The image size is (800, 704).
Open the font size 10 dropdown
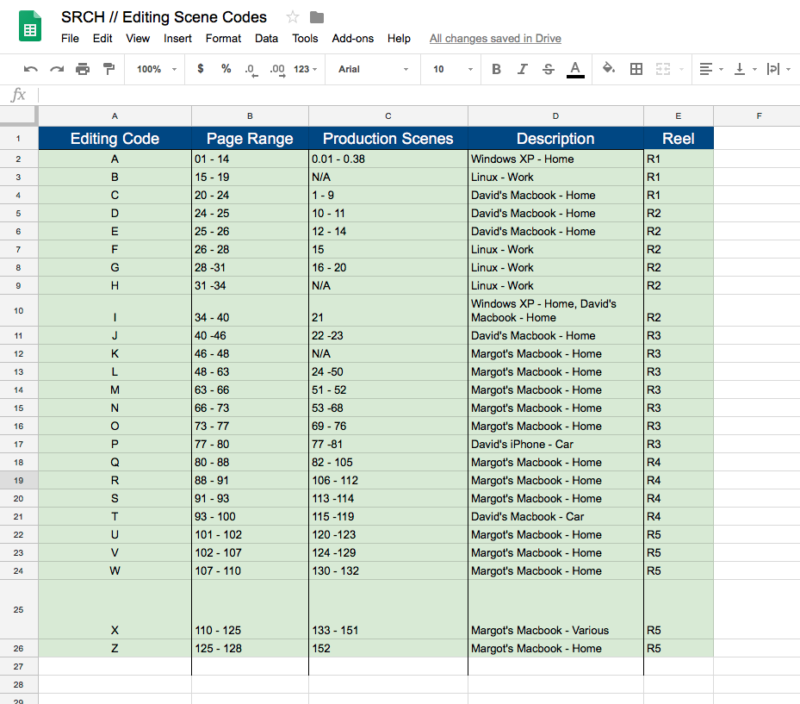tap(453, 69)
